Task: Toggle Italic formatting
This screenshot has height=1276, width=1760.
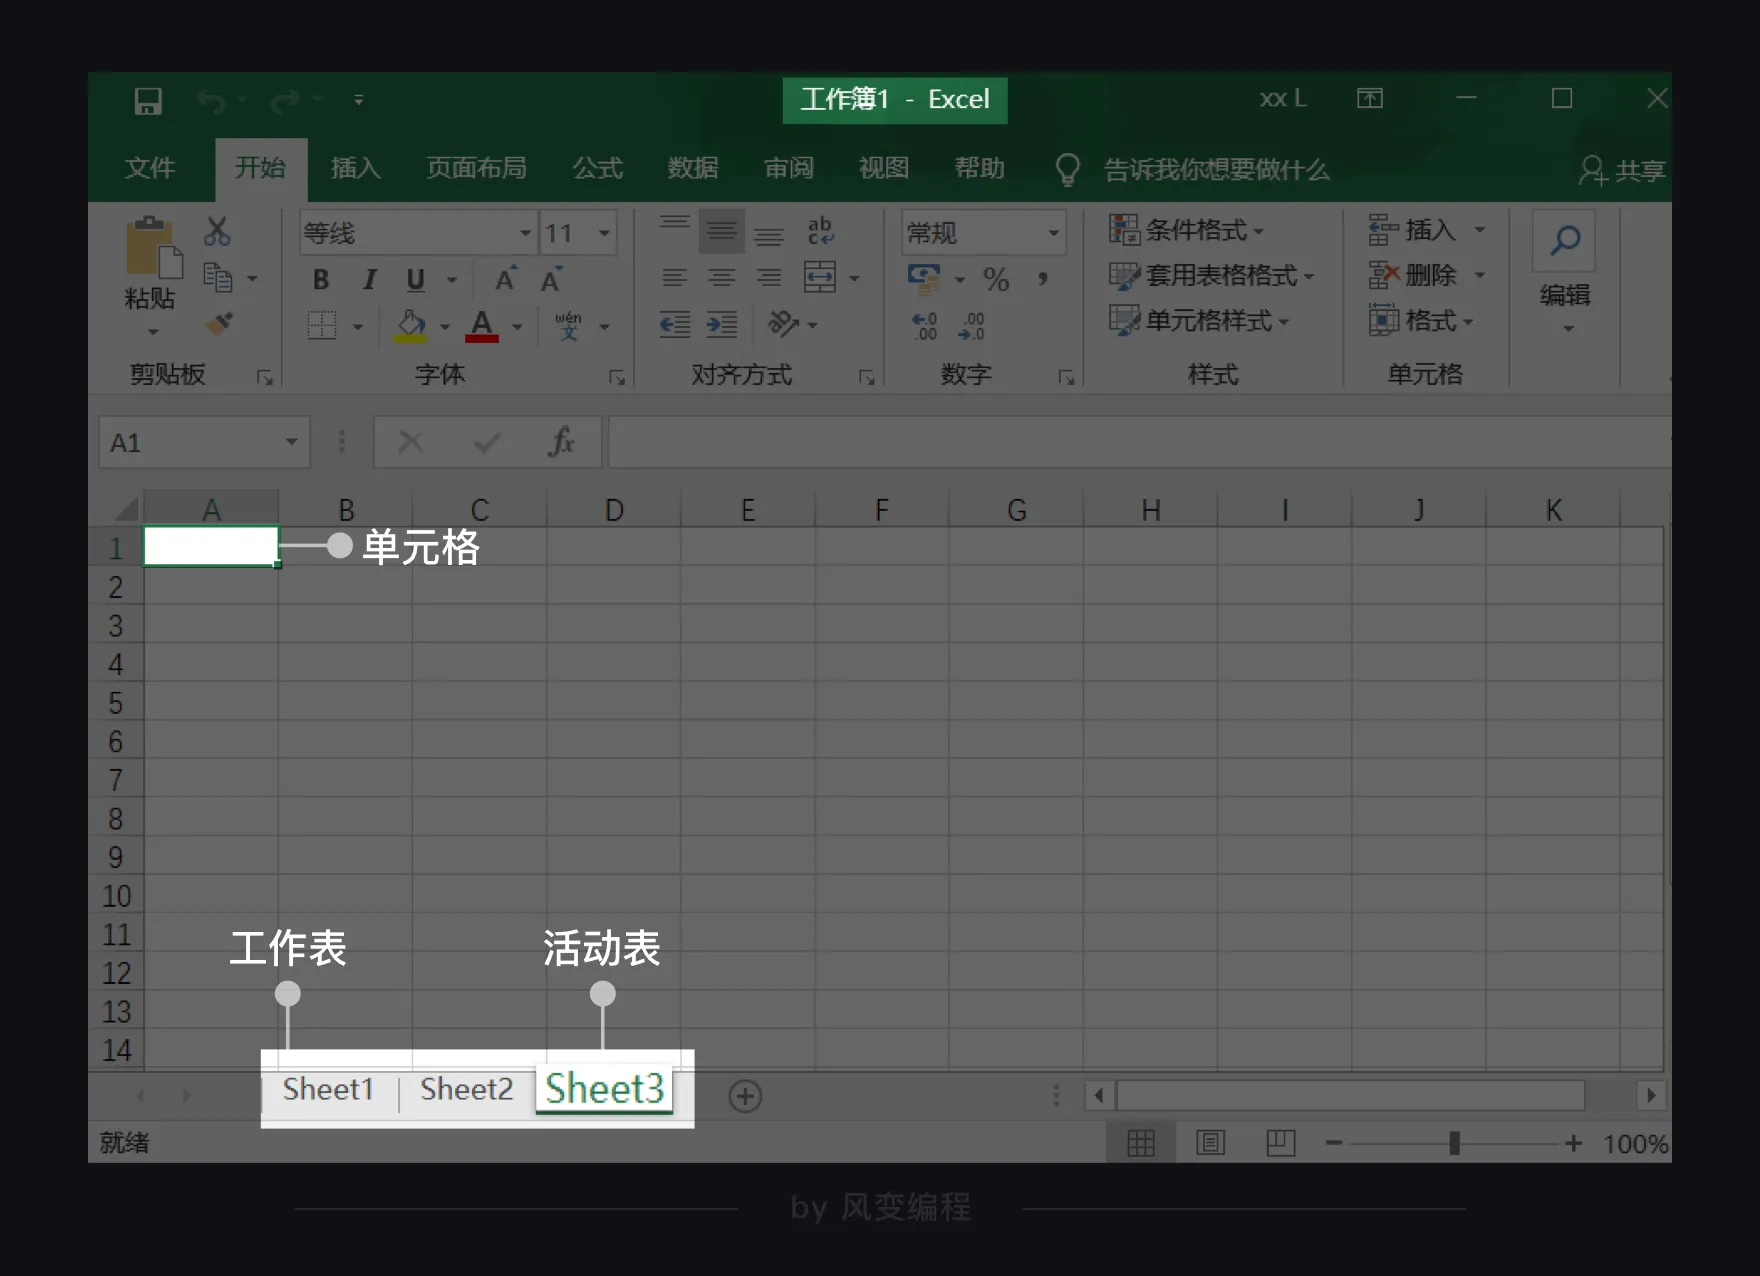Action: pos(369,280)
